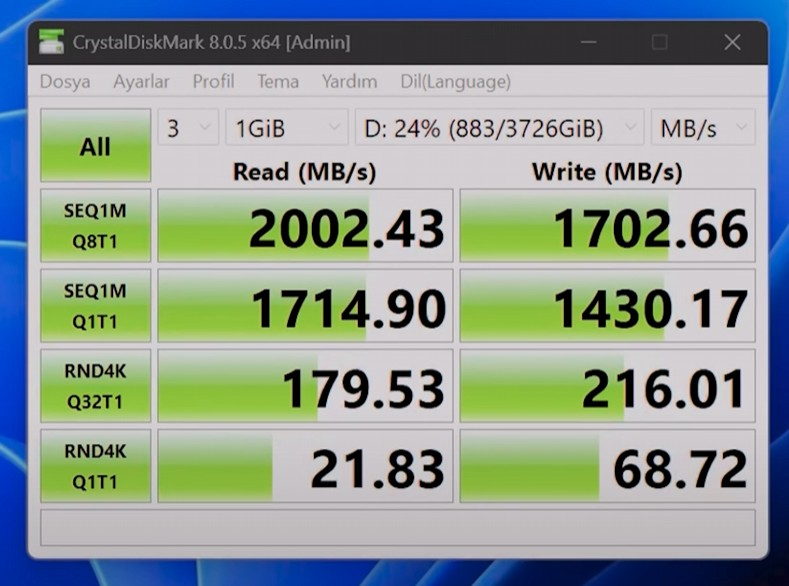Open the Dosya menu
Image resolution: width=789 pixels, height=586 pixels.
[x=65, y=81]
